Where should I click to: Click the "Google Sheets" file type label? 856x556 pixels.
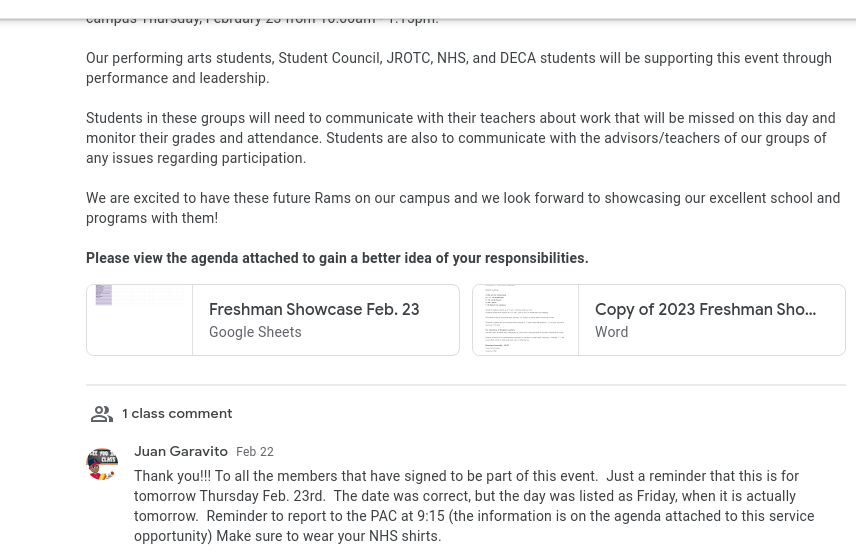click(x=255, y=332)
